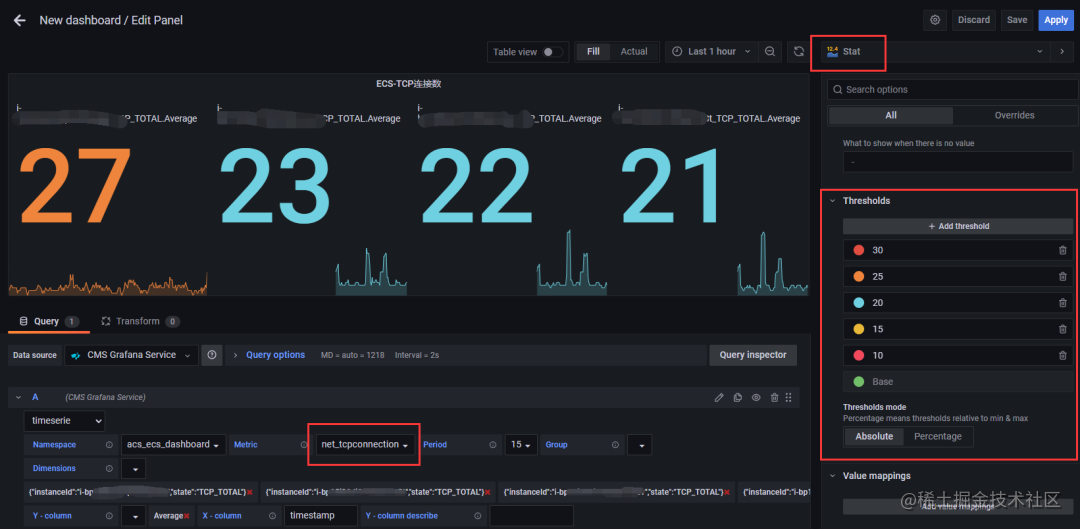Open the net_tcpconnection metric dropdown
Screen dimensions: 1080x529
pyautogui.click(x=365, y=445)
